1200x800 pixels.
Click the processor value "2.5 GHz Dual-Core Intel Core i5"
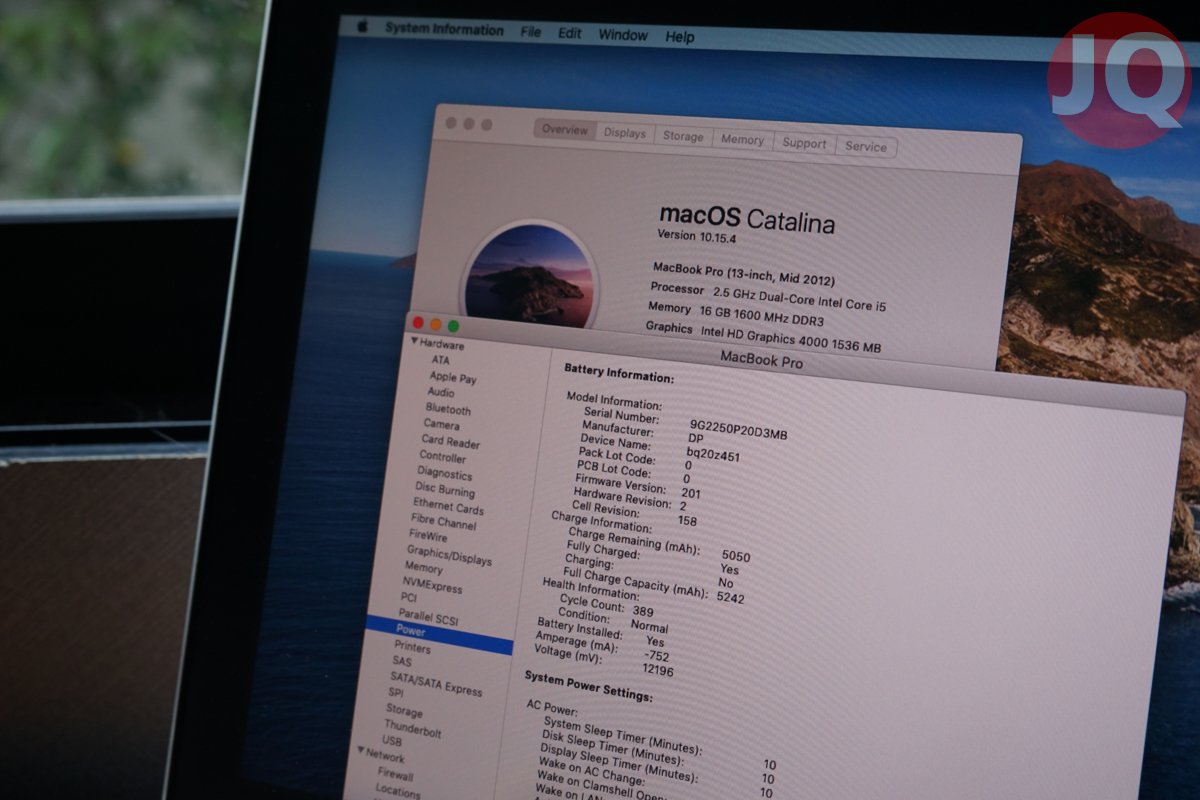click(800, 300)
